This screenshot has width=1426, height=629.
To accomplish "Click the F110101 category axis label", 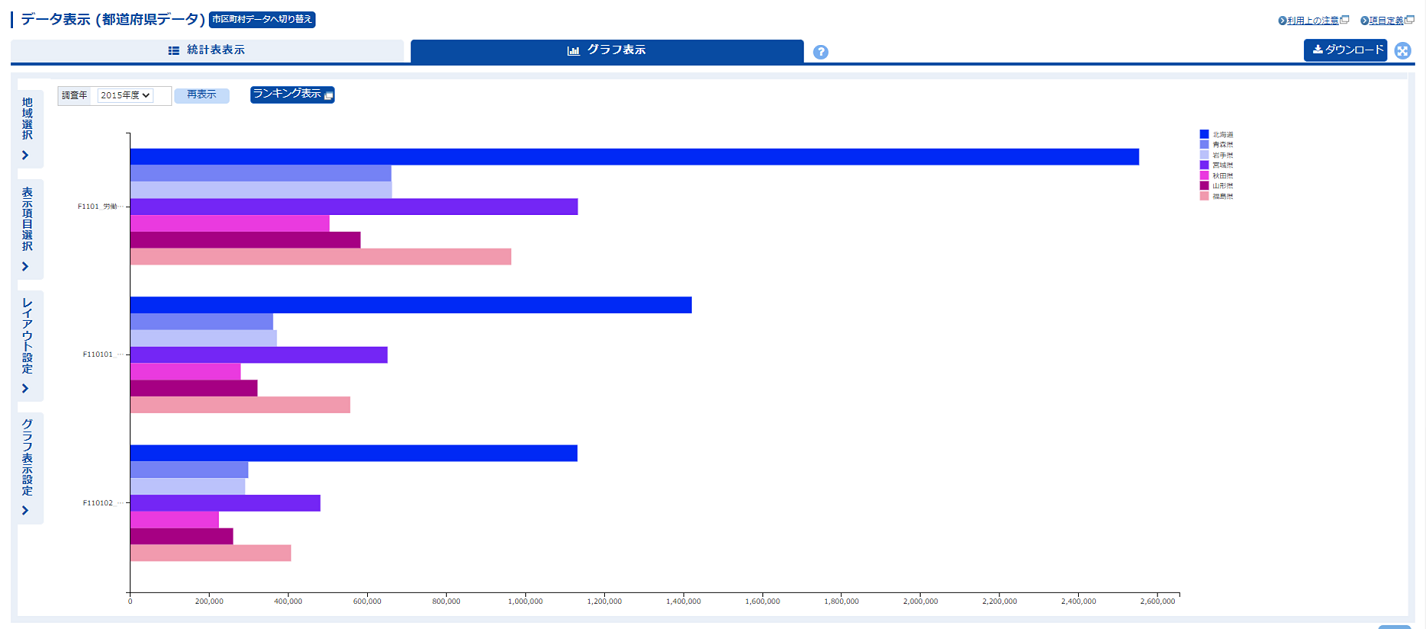I will pyautogui.click(x=103, y=354).
